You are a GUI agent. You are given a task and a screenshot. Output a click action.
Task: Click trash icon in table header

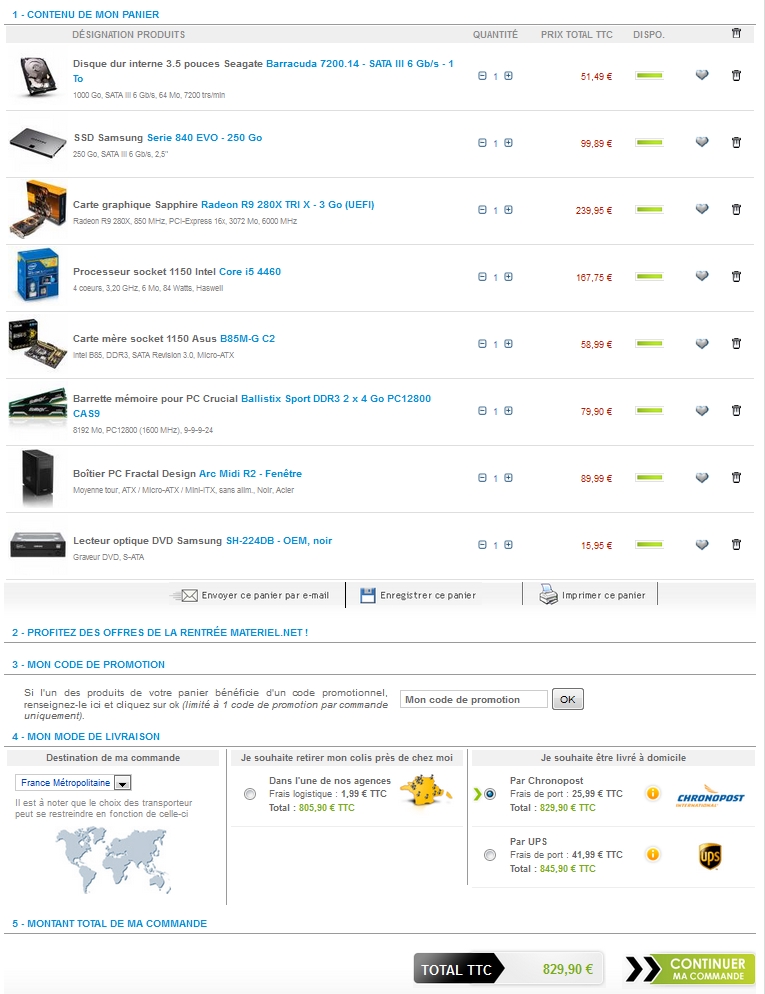click(x=736, y=33)
